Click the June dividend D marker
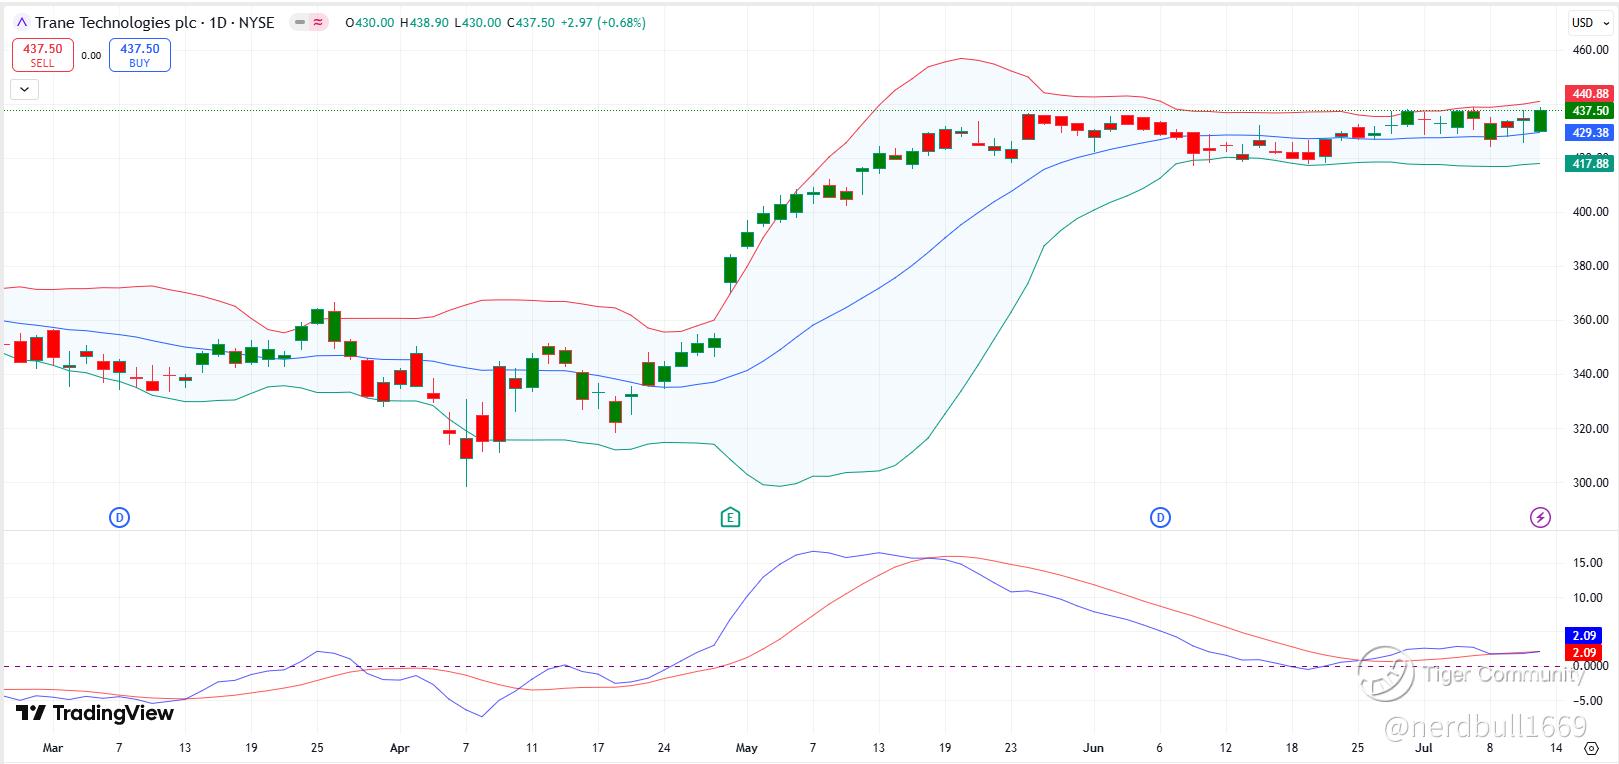The width and height of the screenshot is (1619, 764). pos(1160,517)
